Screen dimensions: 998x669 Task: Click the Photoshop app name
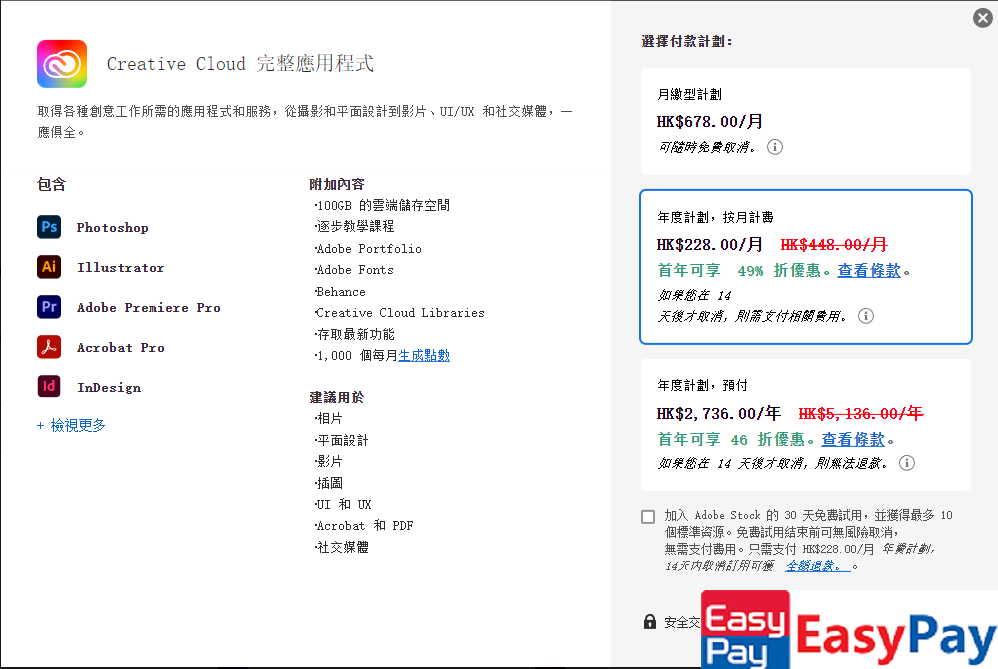pos(113,227)
